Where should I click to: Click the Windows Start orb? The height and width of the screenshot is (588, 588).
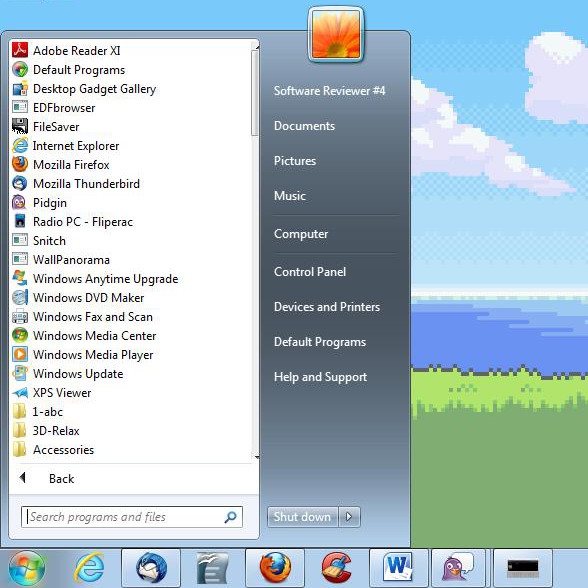click(x=26, y=568)
